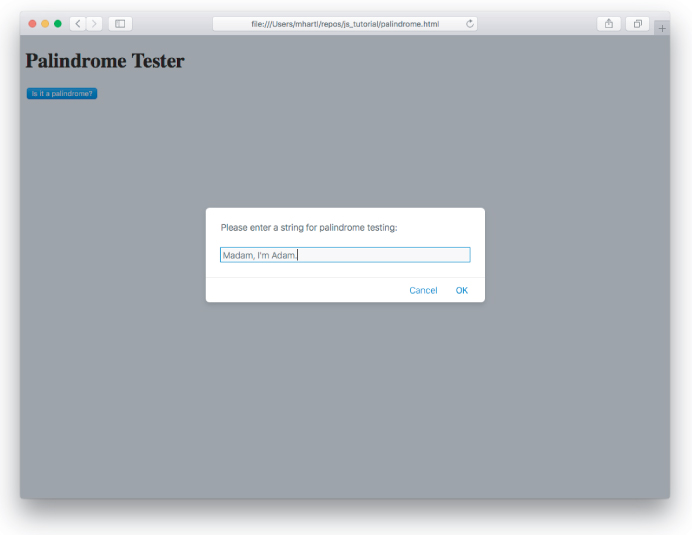The width and height of the screenshot is (692, 535).
Task: Confirm the prompt with OK
Action: coord(462,290)
